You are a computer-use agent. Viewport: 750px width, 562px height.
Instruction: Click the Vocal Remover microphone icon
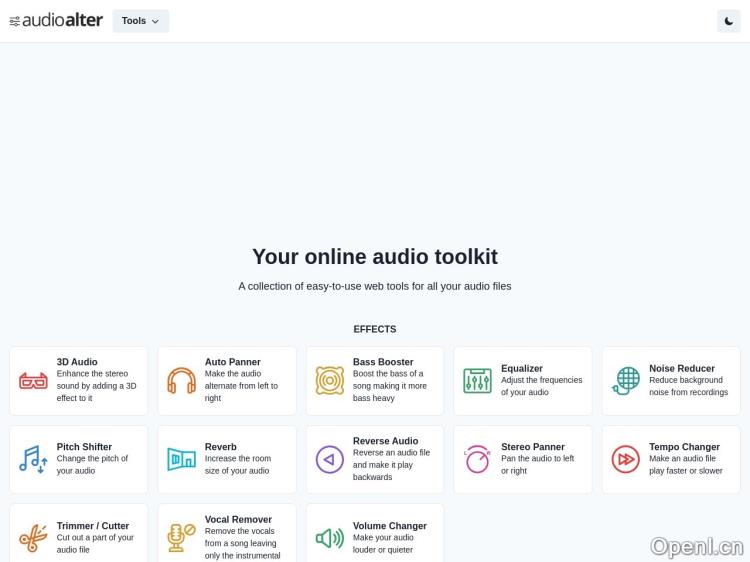[181, 538]
